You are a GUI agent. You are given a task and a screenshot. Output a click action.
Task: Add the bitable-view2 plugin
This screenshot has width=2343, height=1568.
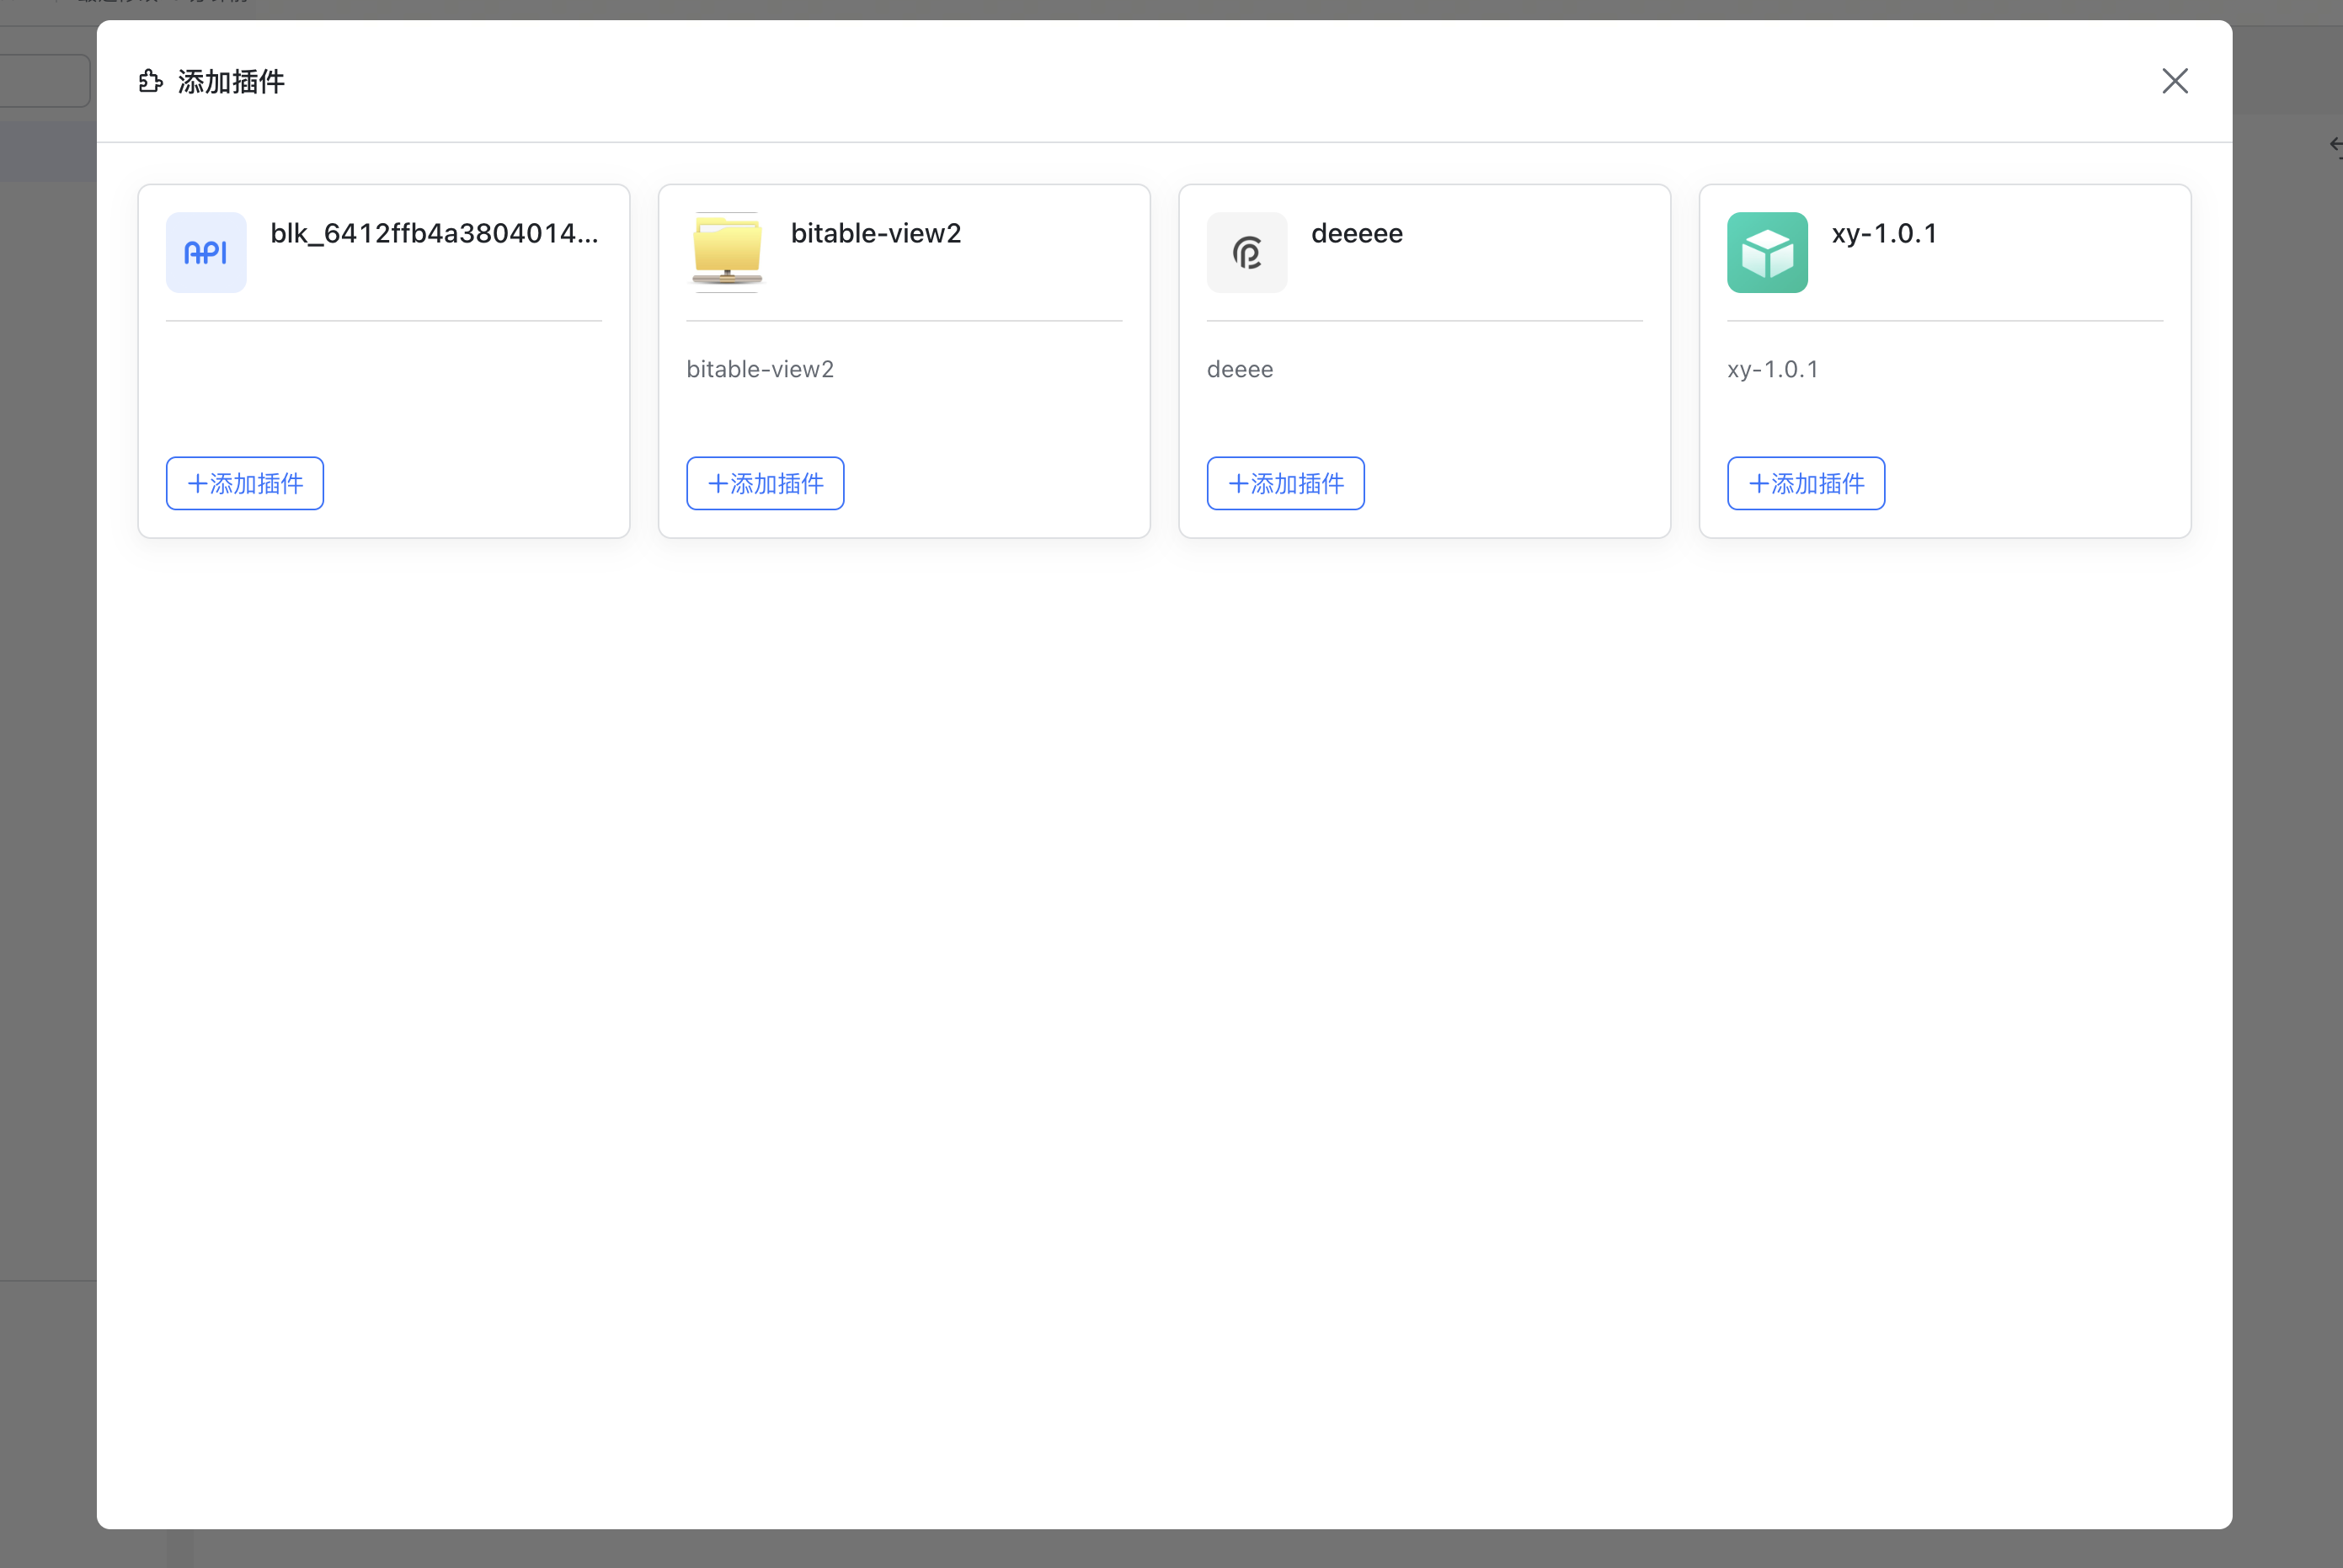click(765, 483)
